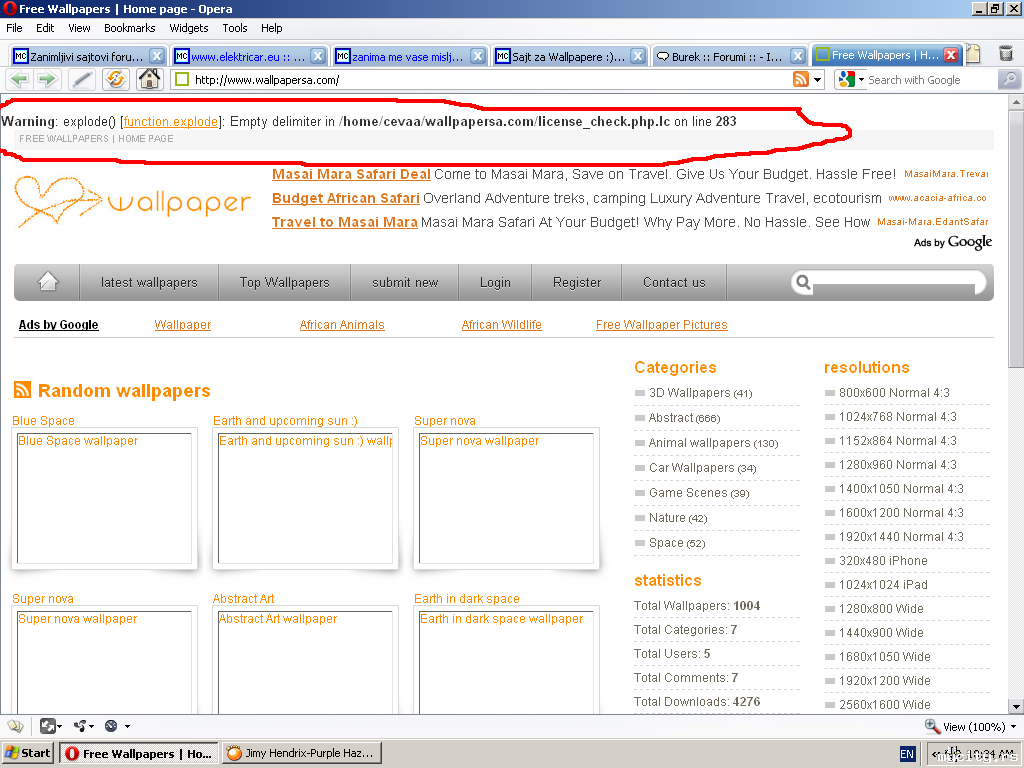The image size is (1024, 768).
Task: Click the wallpaper site logo
Action: 133,201
